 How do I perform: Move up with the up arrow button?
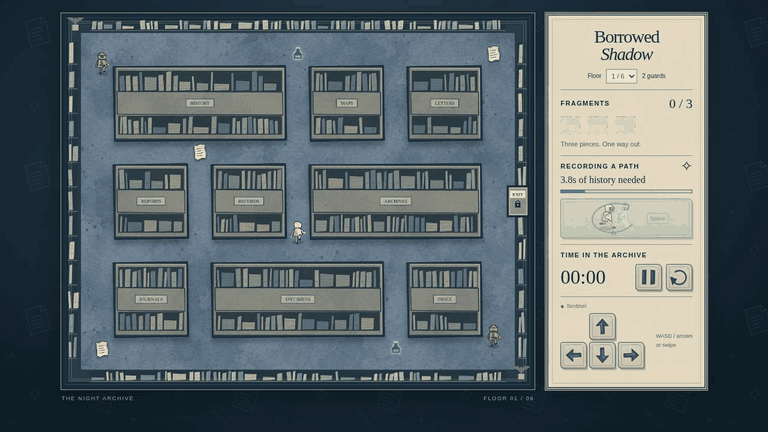602,326
